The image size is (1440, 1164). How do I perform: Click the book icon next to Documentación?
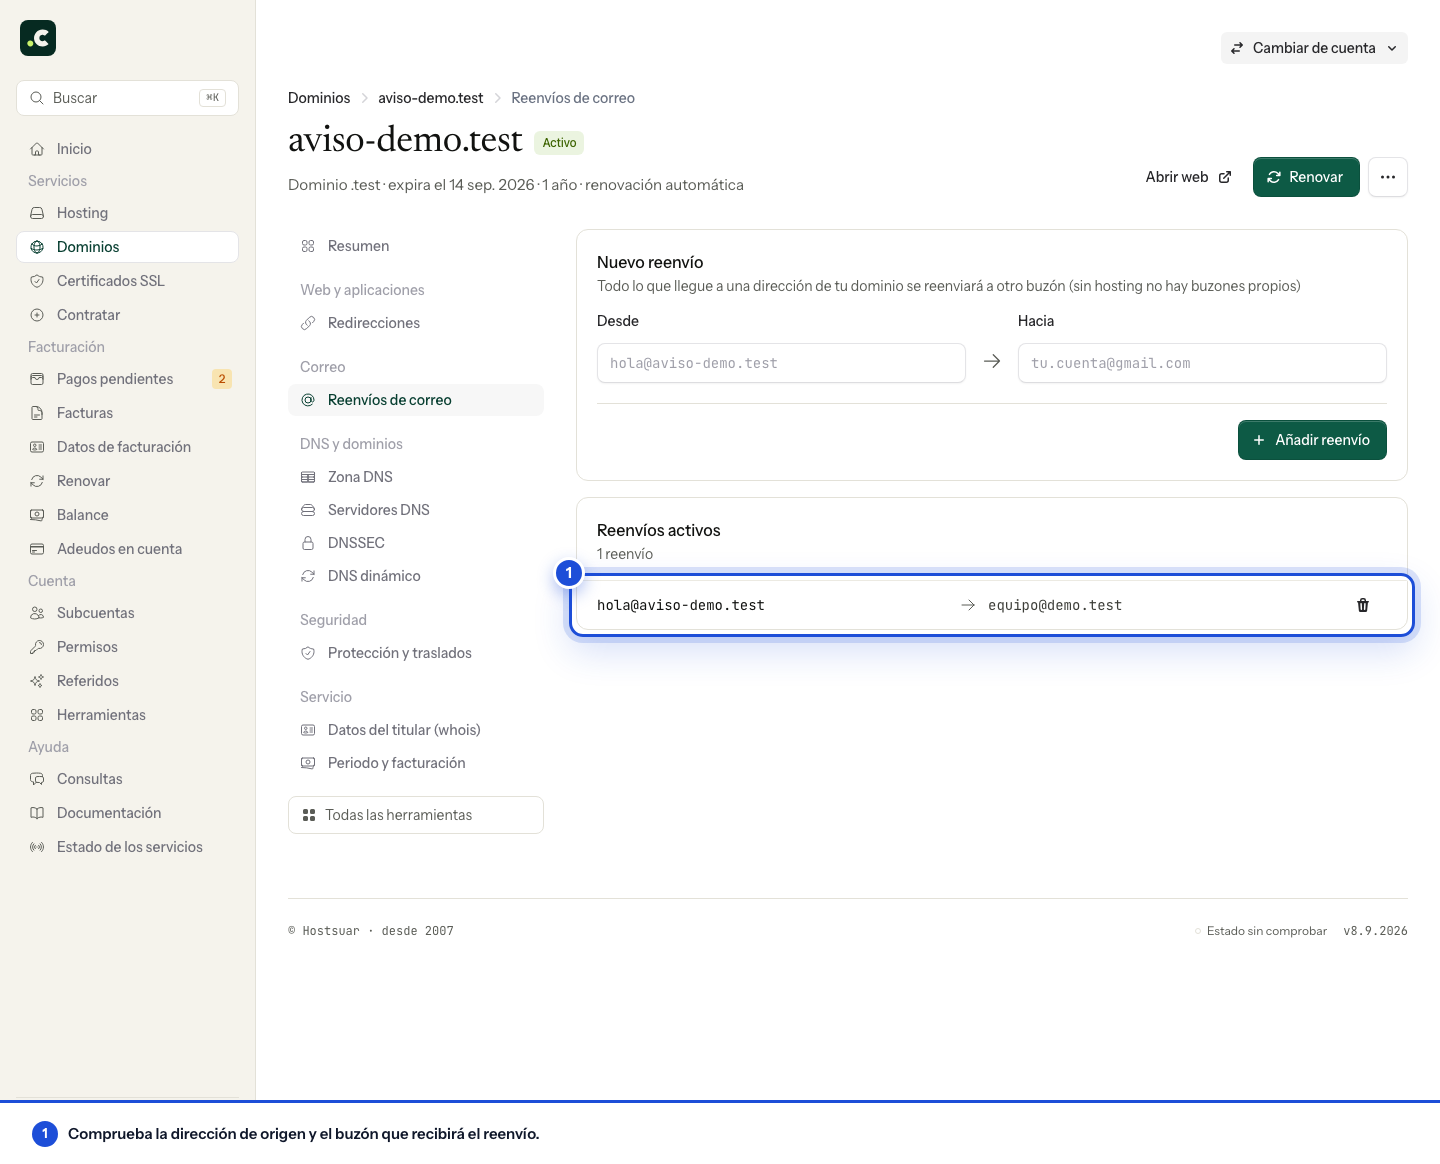pyautogui.click(x=37, y=813)
